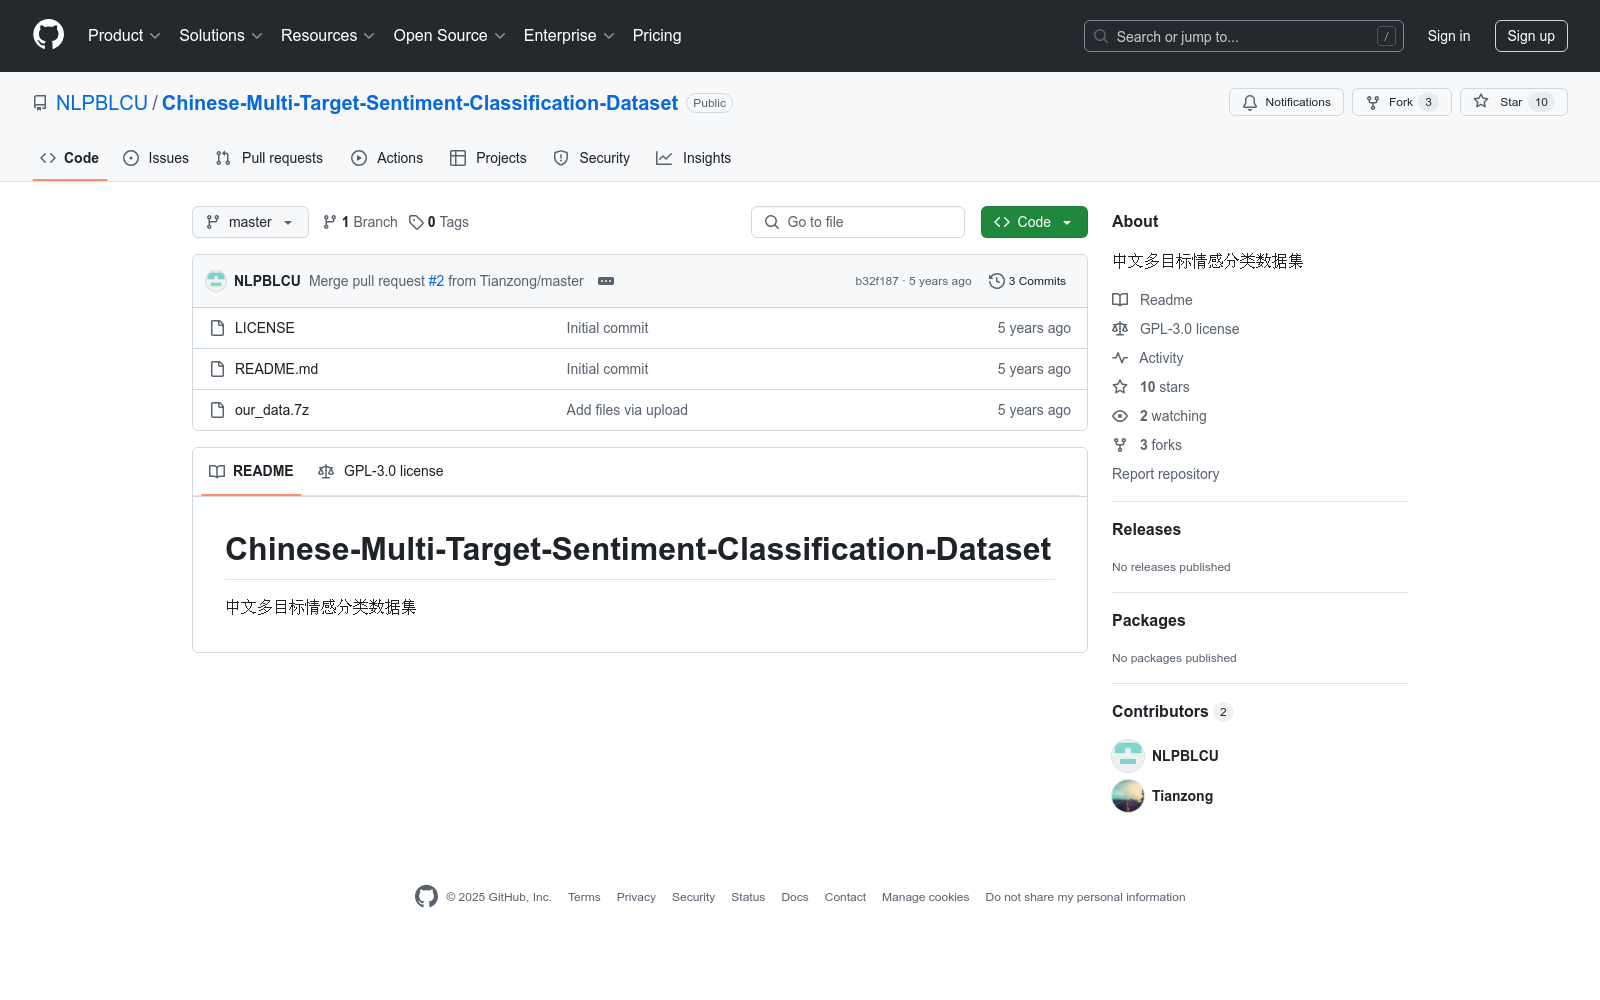Open LICENSE row's Initial commit message
This screenshot has height=1000, width=1600.
(607, 328)
